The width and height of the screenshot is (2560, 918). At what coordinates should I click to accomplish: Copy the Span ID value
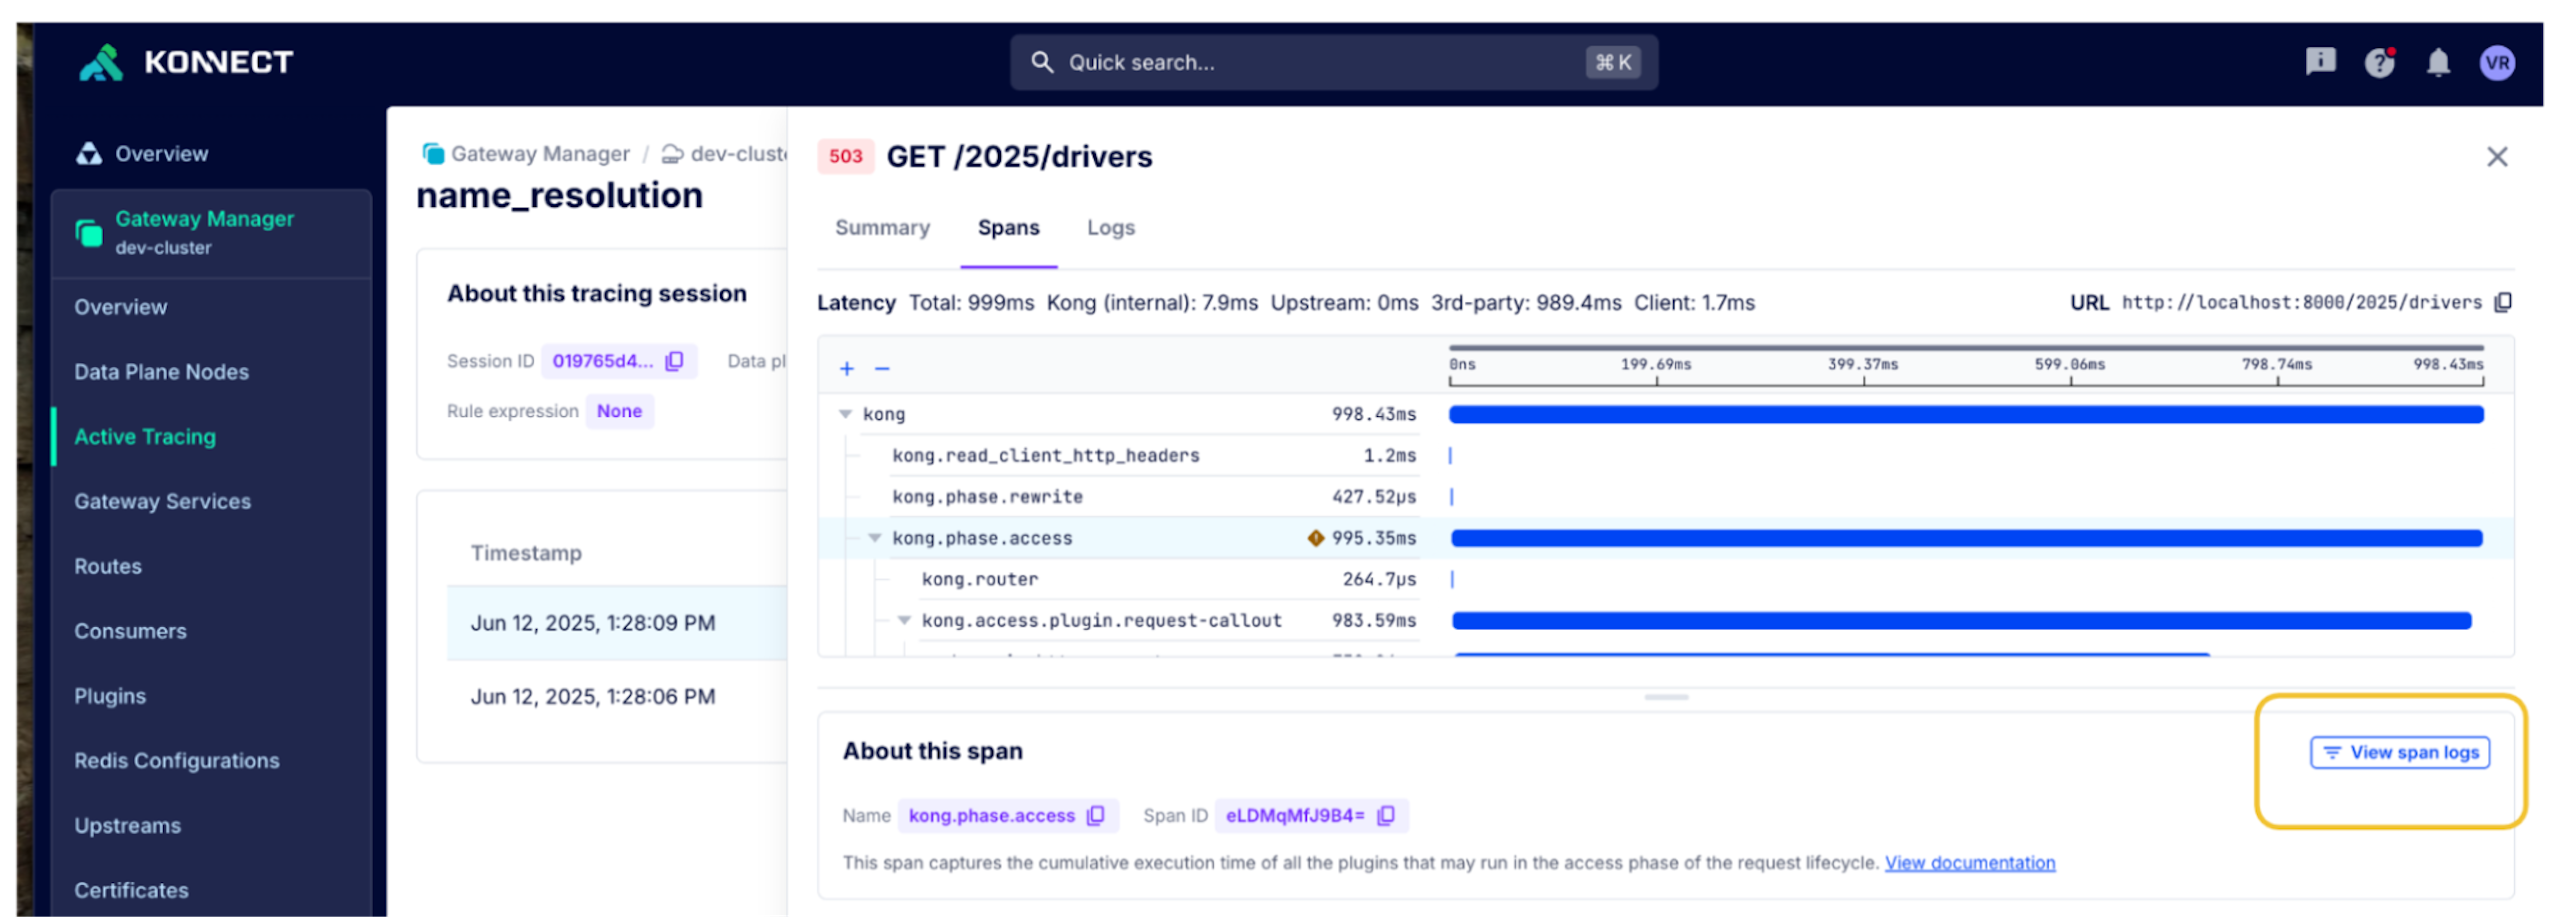point(1386,816)
